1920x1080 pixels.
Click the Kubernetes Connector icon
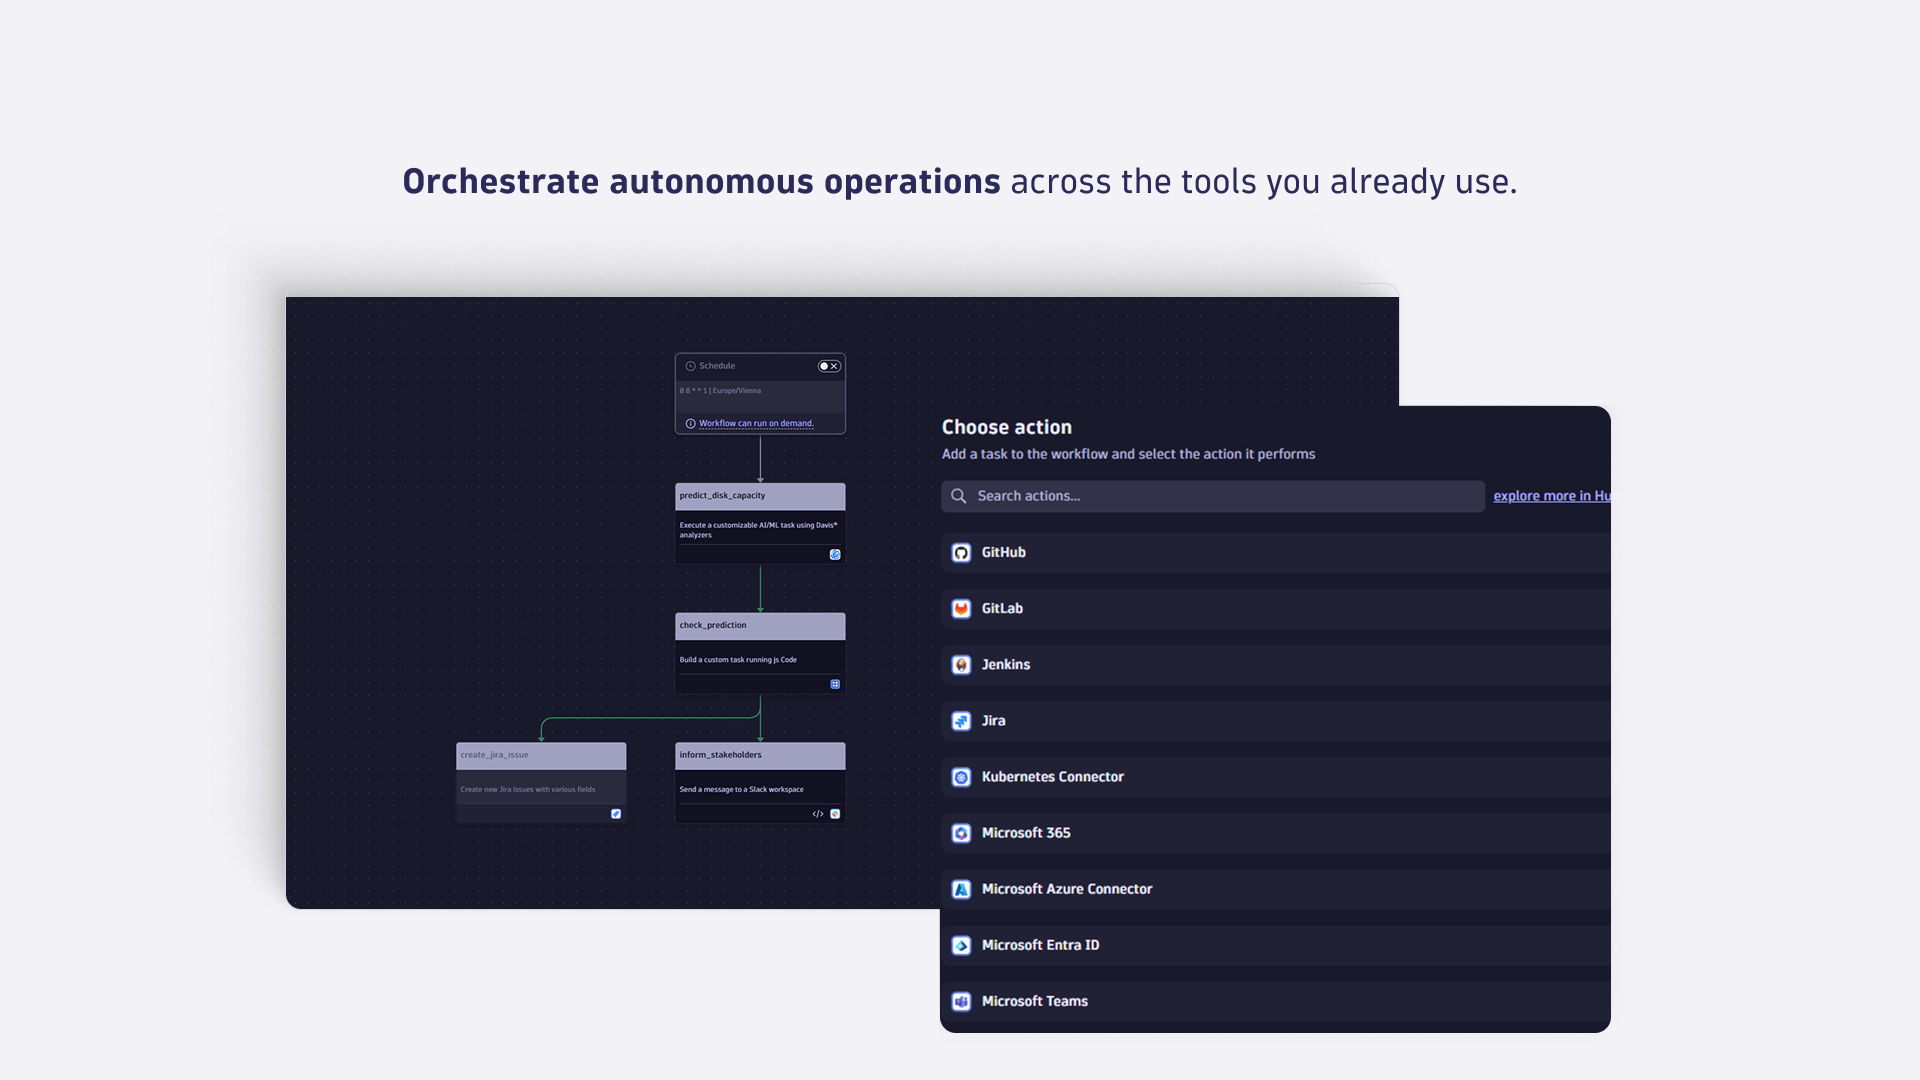click(961, 777)
